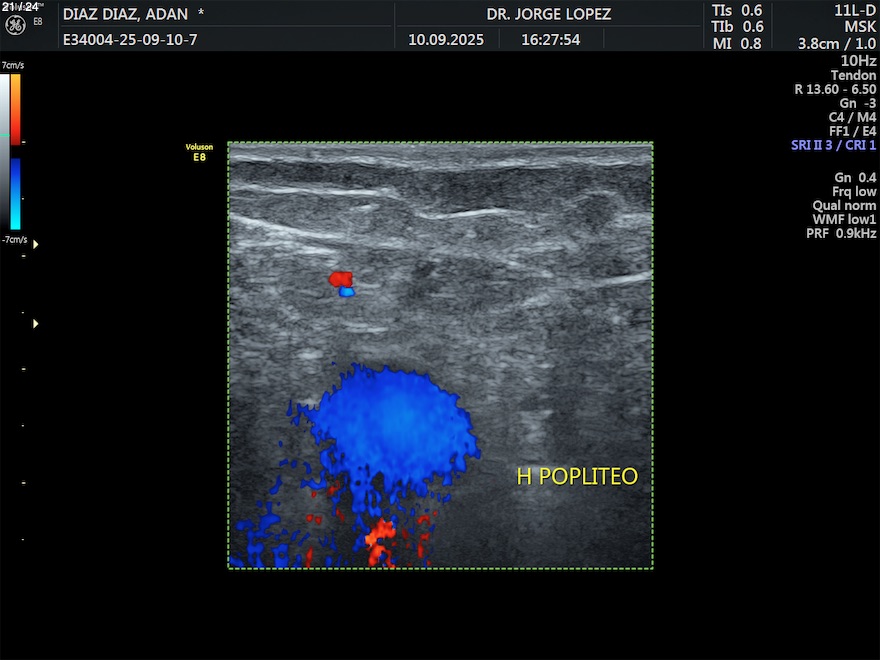880x660 pixels.
Task: Click the red-orange color velocity scale bar
Action: tap(15, 108)
